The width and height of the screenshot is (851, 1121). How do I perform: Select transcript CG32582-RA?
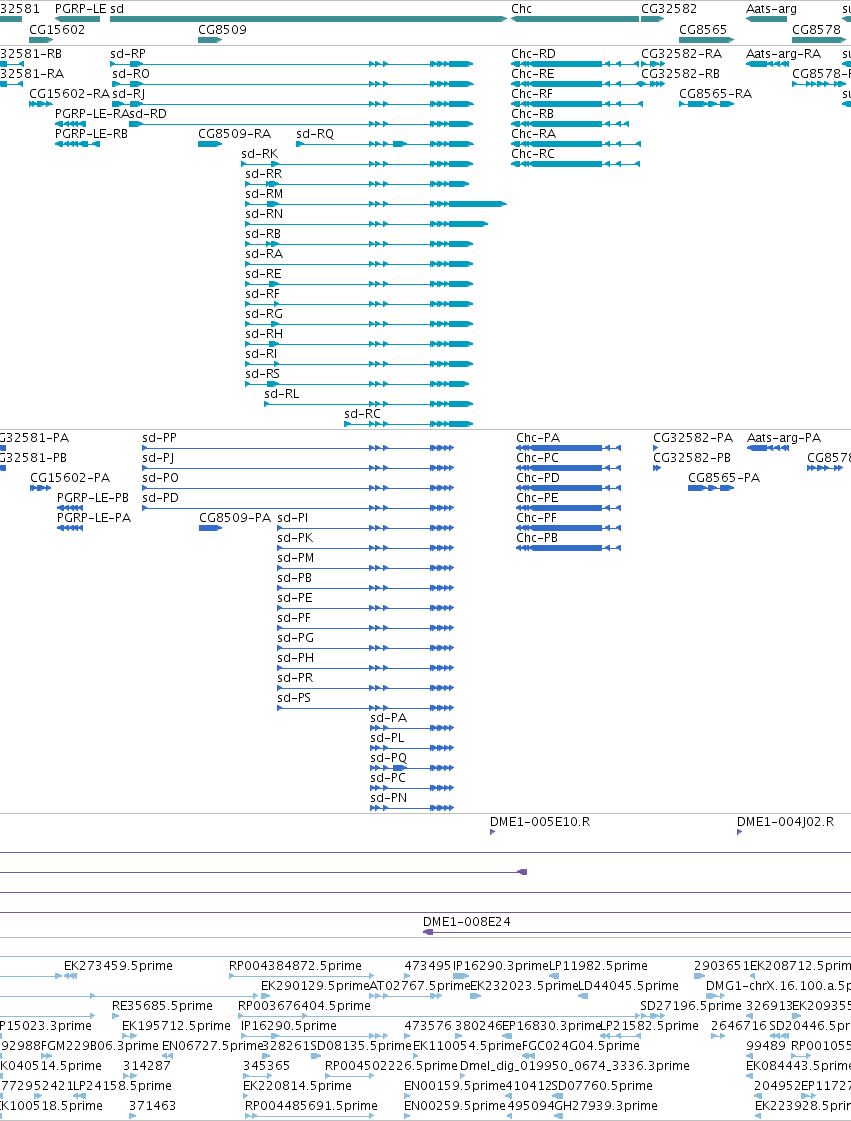[x=682, y=54]
